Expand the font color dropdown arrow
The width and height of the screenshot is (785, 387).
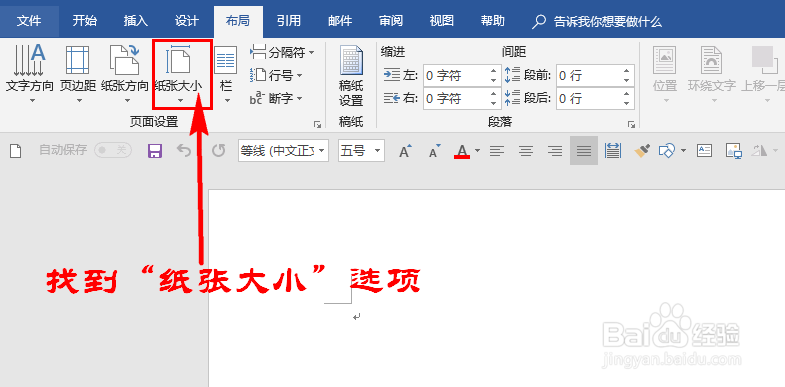pos(477,150)
